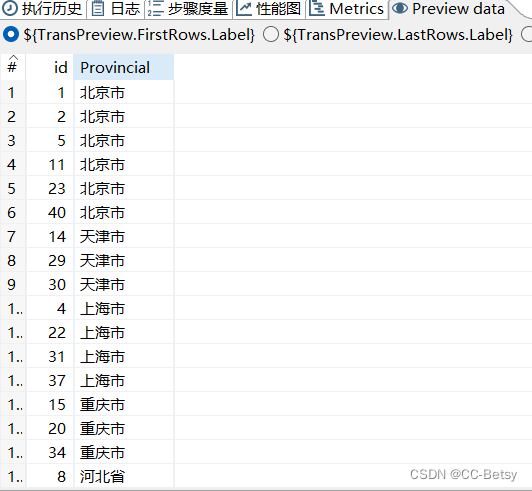Select the 北京市 cell with id 11

click(124, 165)
